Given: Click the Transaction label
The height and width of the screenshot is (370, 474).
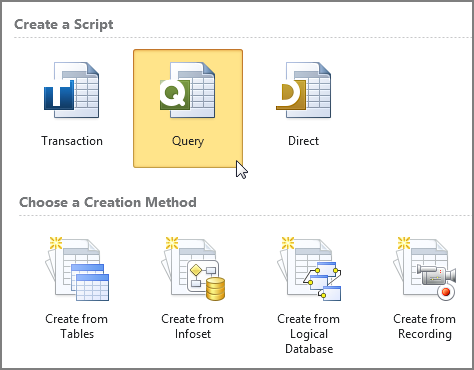Looking at the screenshot, I should pos(72,141).
